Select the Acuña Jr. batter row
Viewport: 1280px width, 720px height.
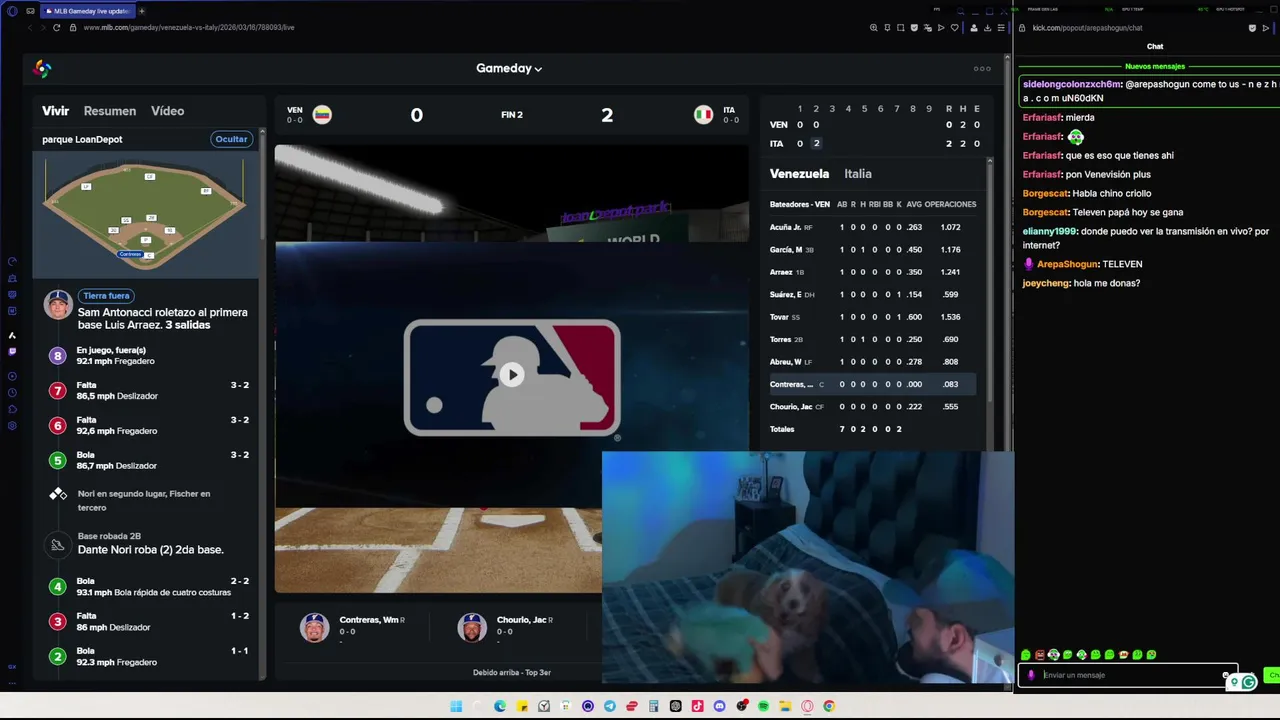pos(872,227)
